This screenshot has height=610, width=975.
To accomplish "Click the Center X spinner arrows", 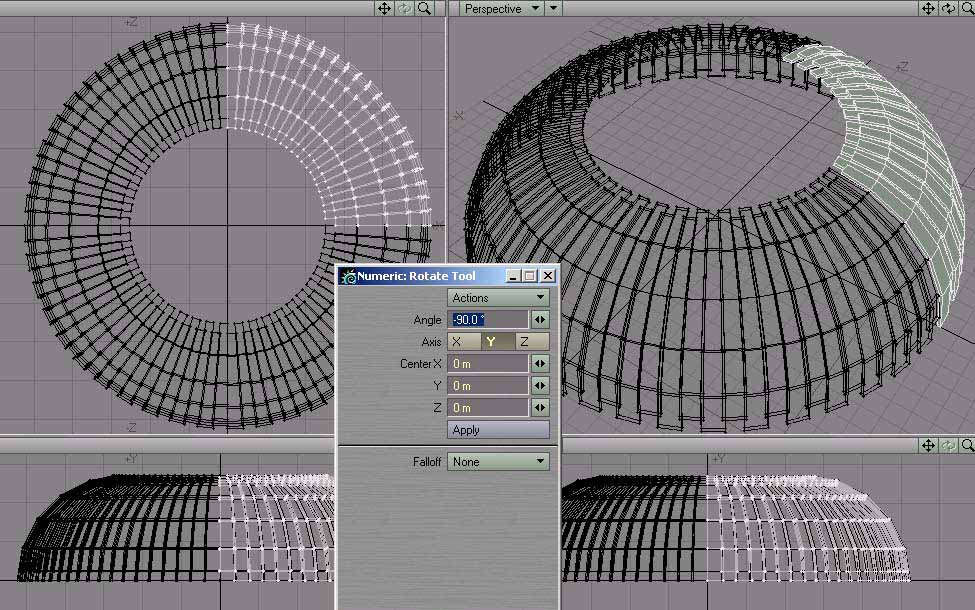I will (x=540, y=364).
